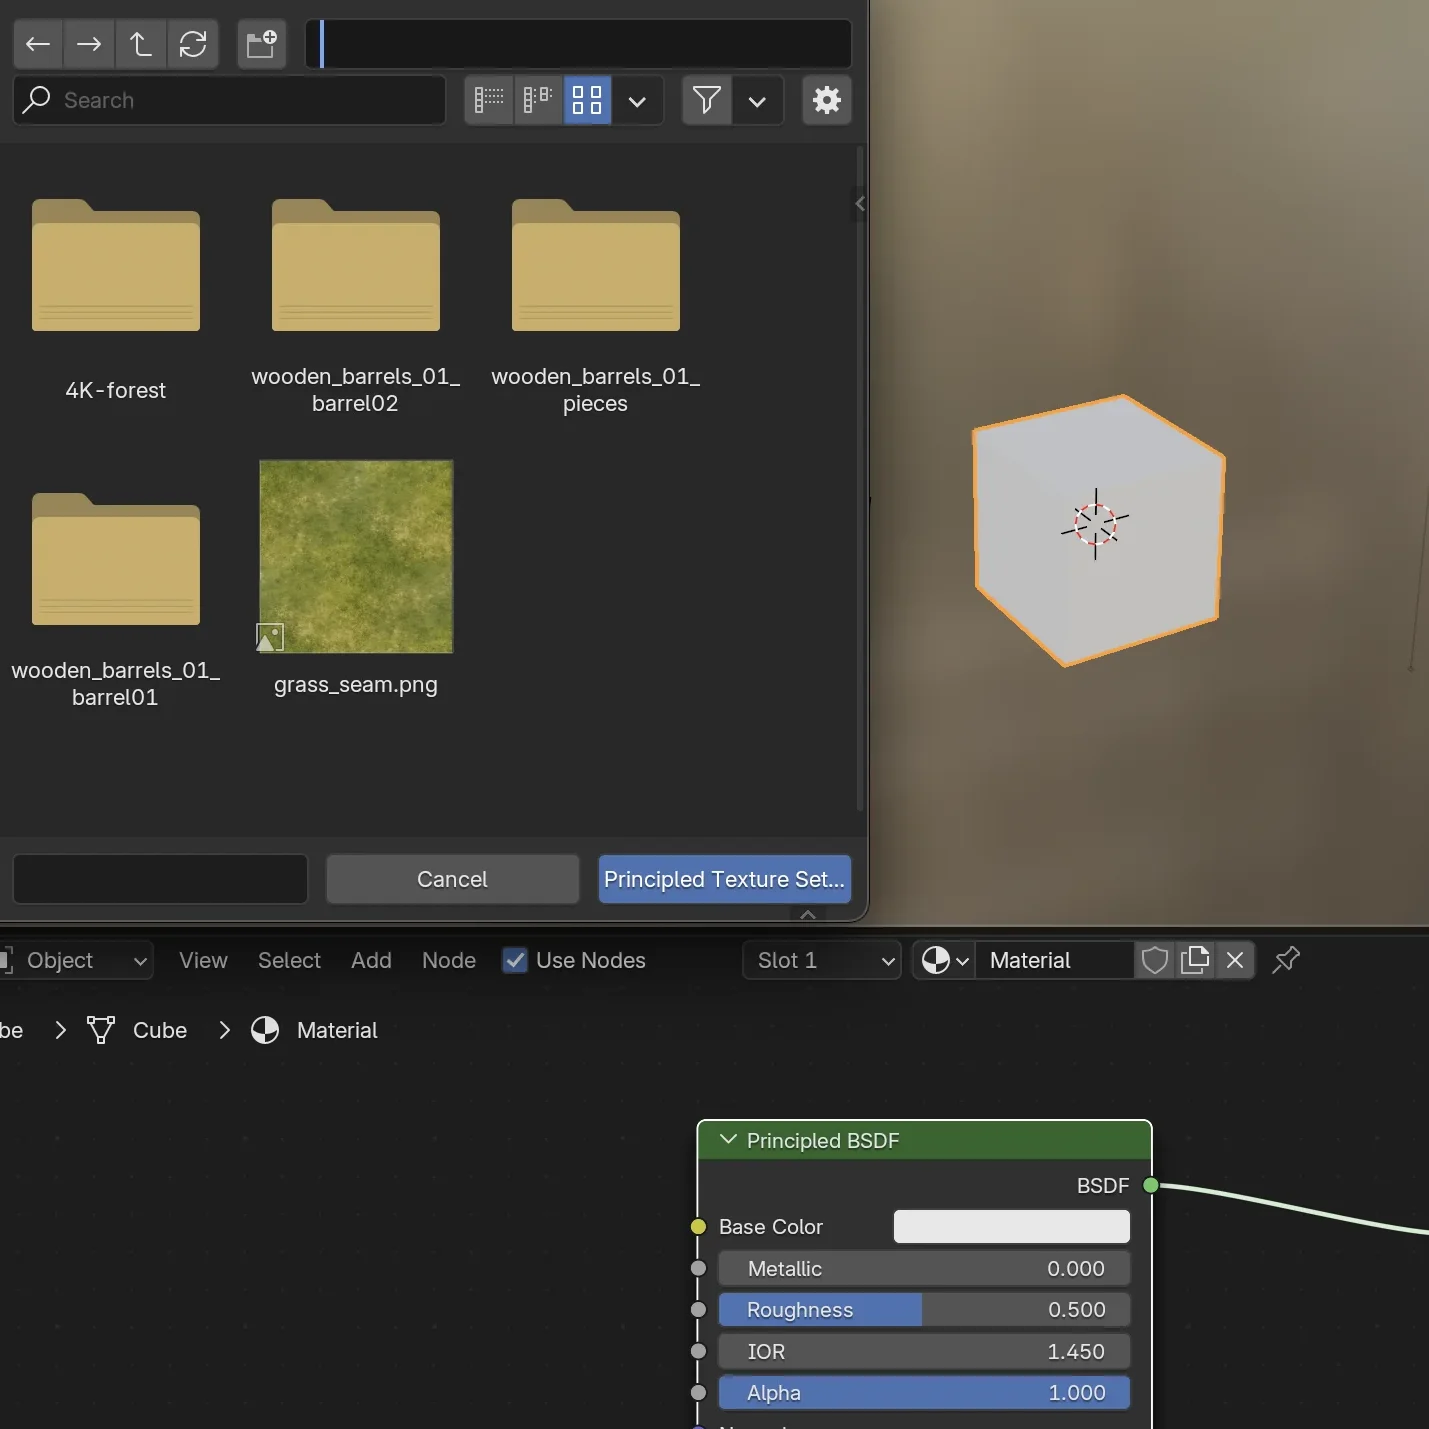Collapse file browser sidebar arrow

pos(860,204)
